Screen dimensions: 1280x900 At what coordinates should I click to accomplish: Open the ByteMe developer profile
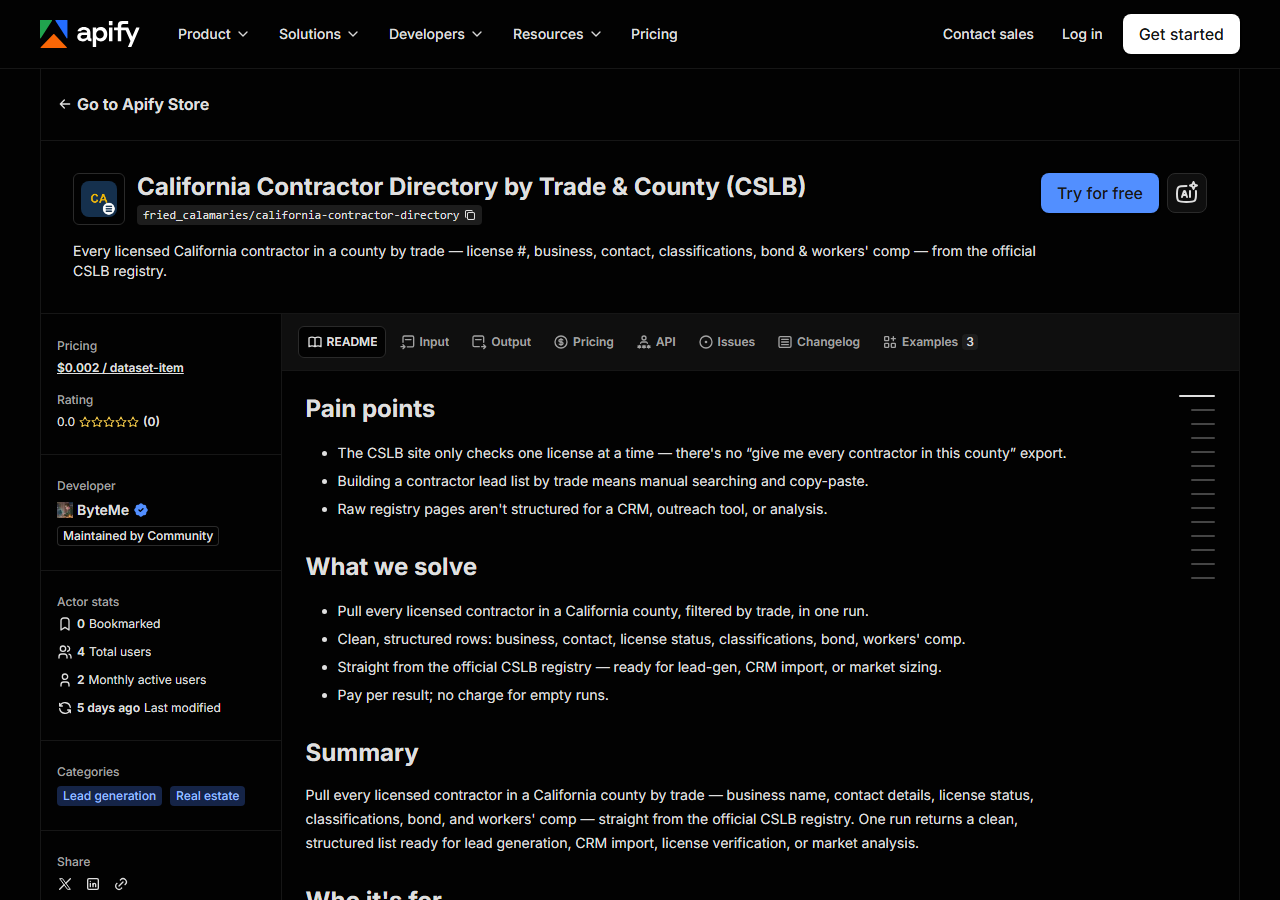pyautogui.click(x=103, y=510)
